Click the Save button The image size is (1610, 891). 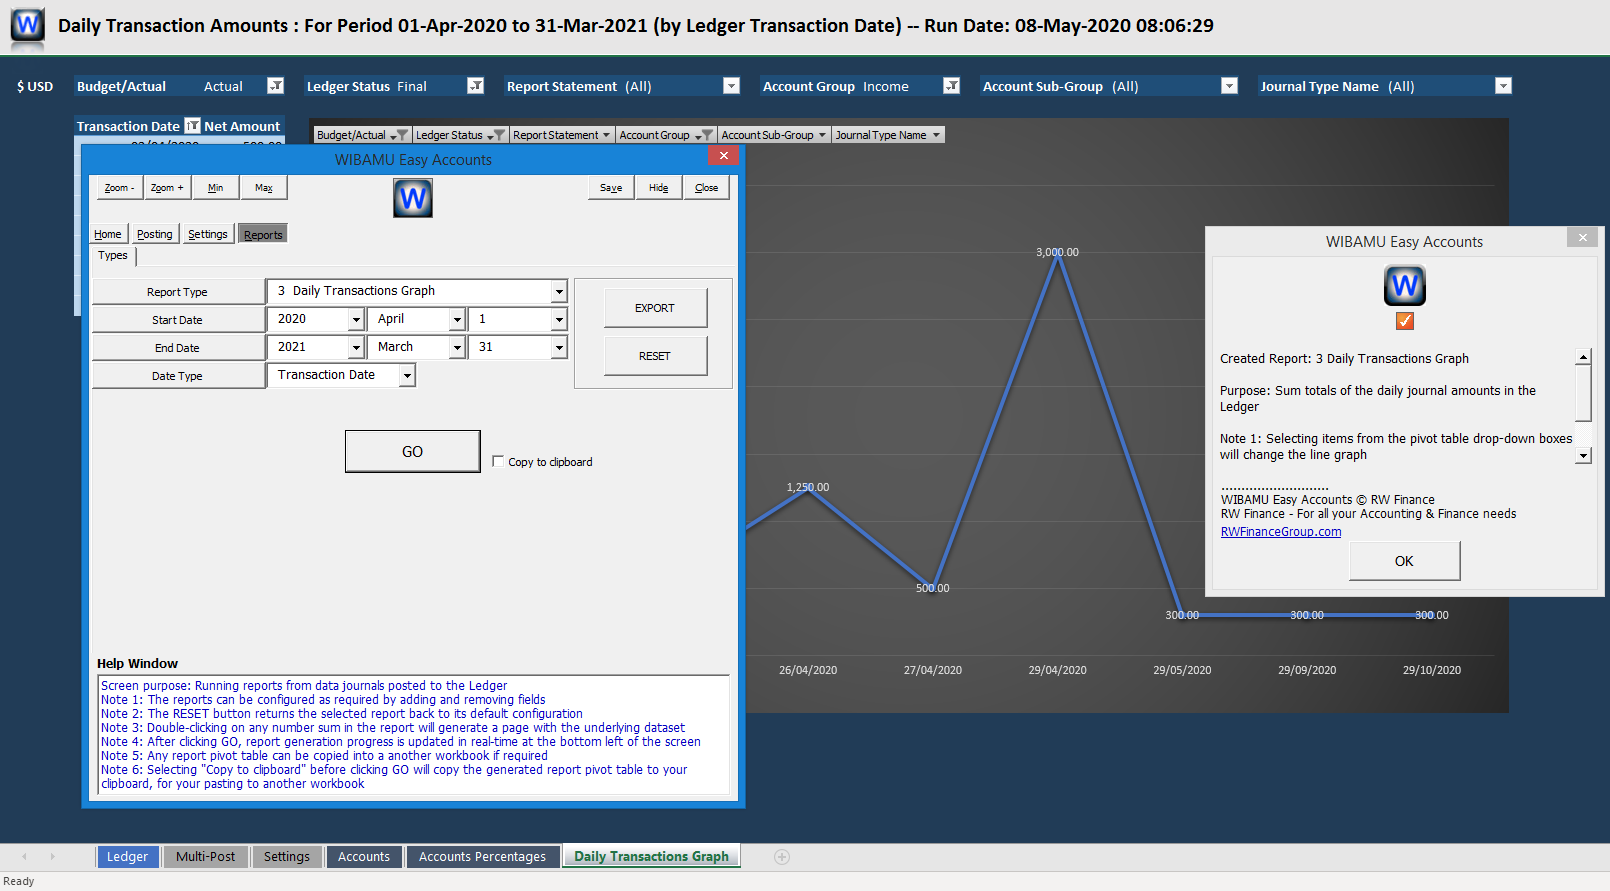point(611,188)
